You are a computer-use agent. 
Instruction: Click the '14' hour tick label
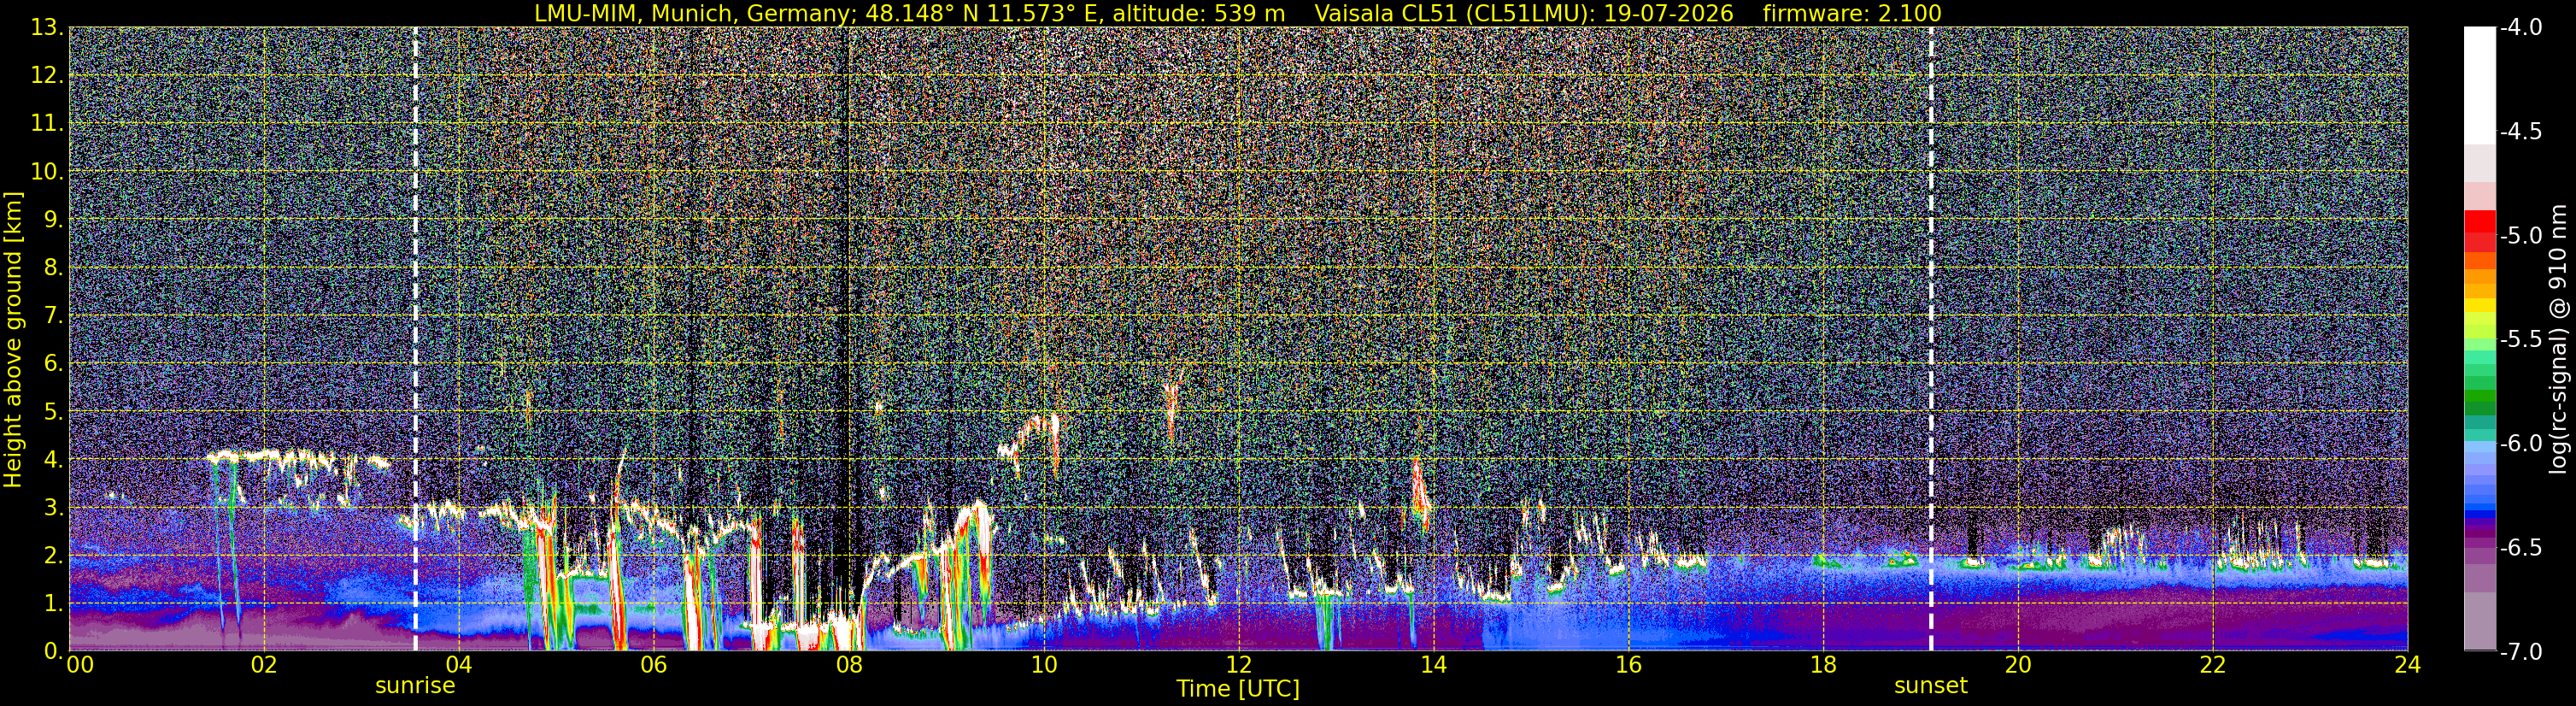[1433, 666]
